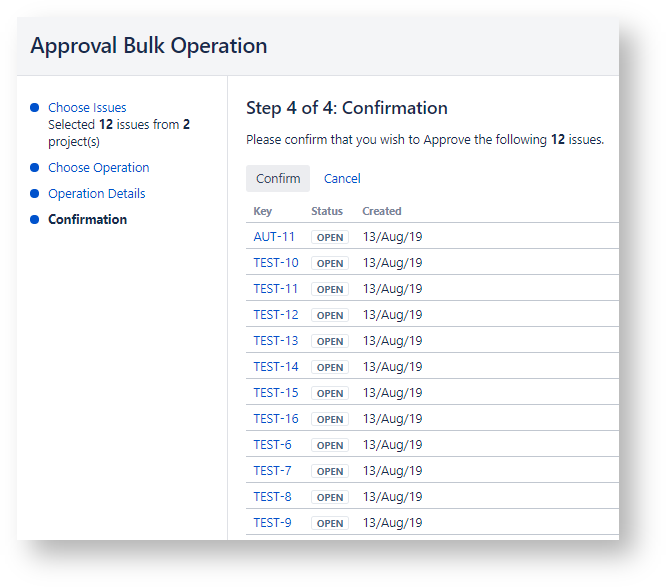Open the Operation Details step
667x588 pixels.
pos(97,194)
